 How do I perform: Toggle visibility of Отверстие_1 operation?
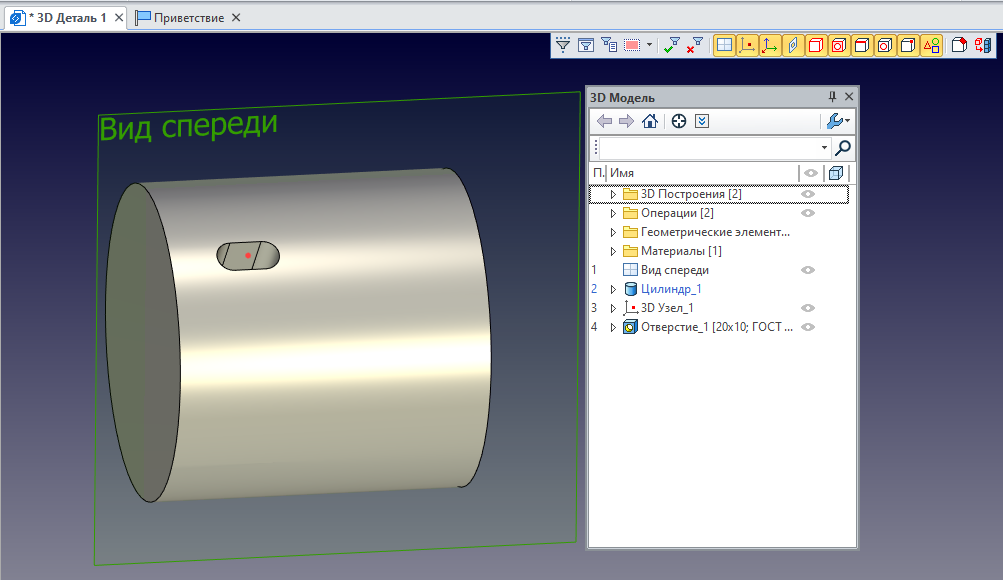point(808,327)
